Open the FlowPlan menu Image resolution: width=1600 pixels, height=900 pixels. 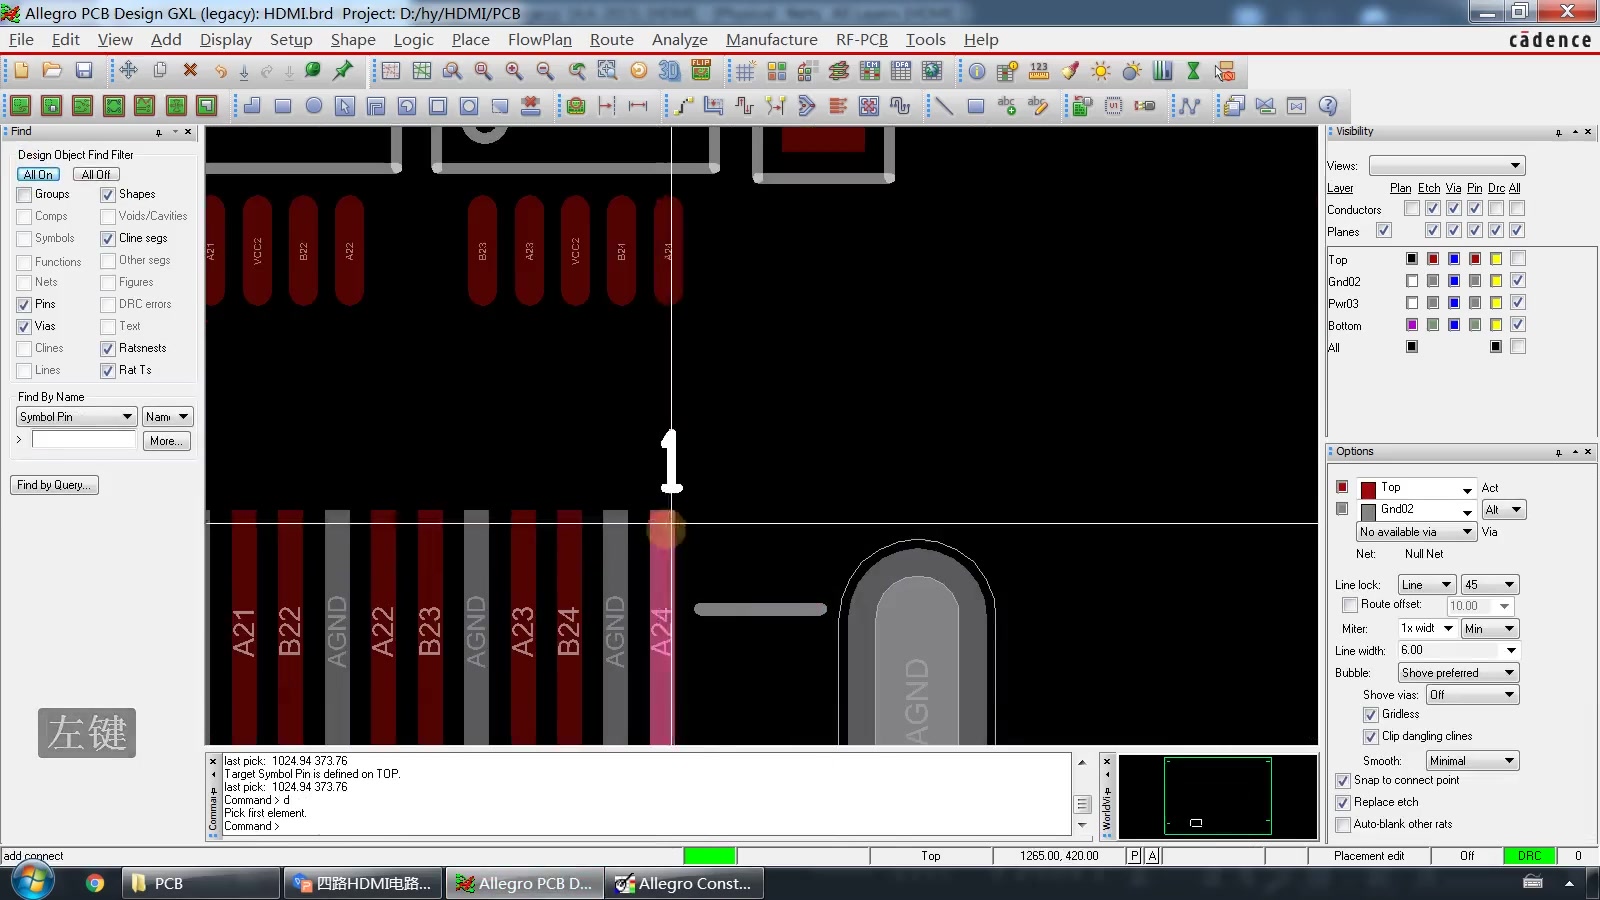pos(540,40)
